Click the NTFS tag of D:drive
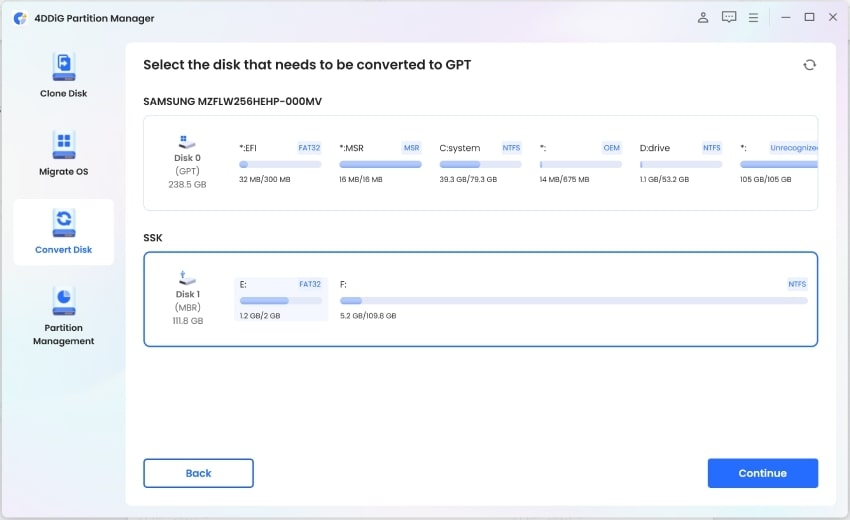 coord(712,147)
